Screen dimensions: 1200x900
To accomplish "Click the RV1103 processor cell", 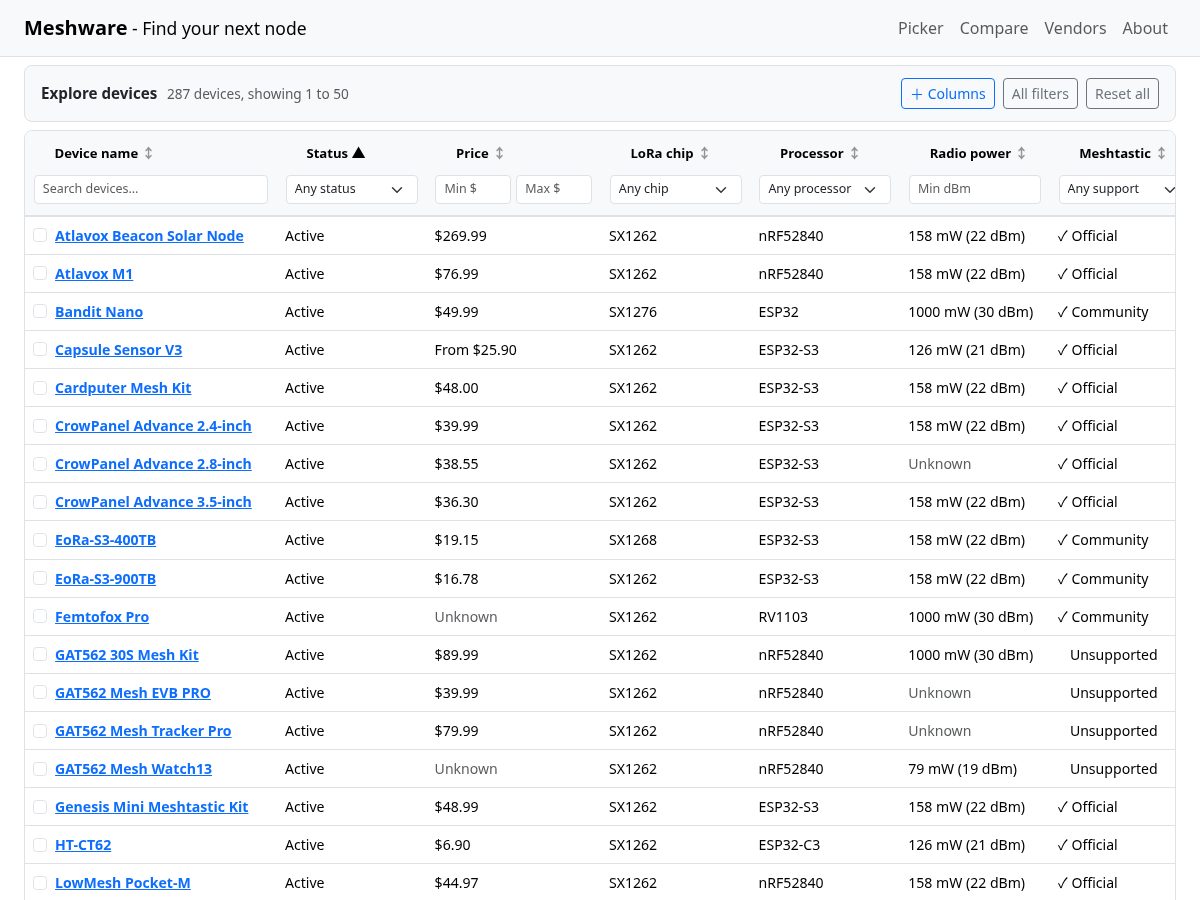I will (783, 617).
